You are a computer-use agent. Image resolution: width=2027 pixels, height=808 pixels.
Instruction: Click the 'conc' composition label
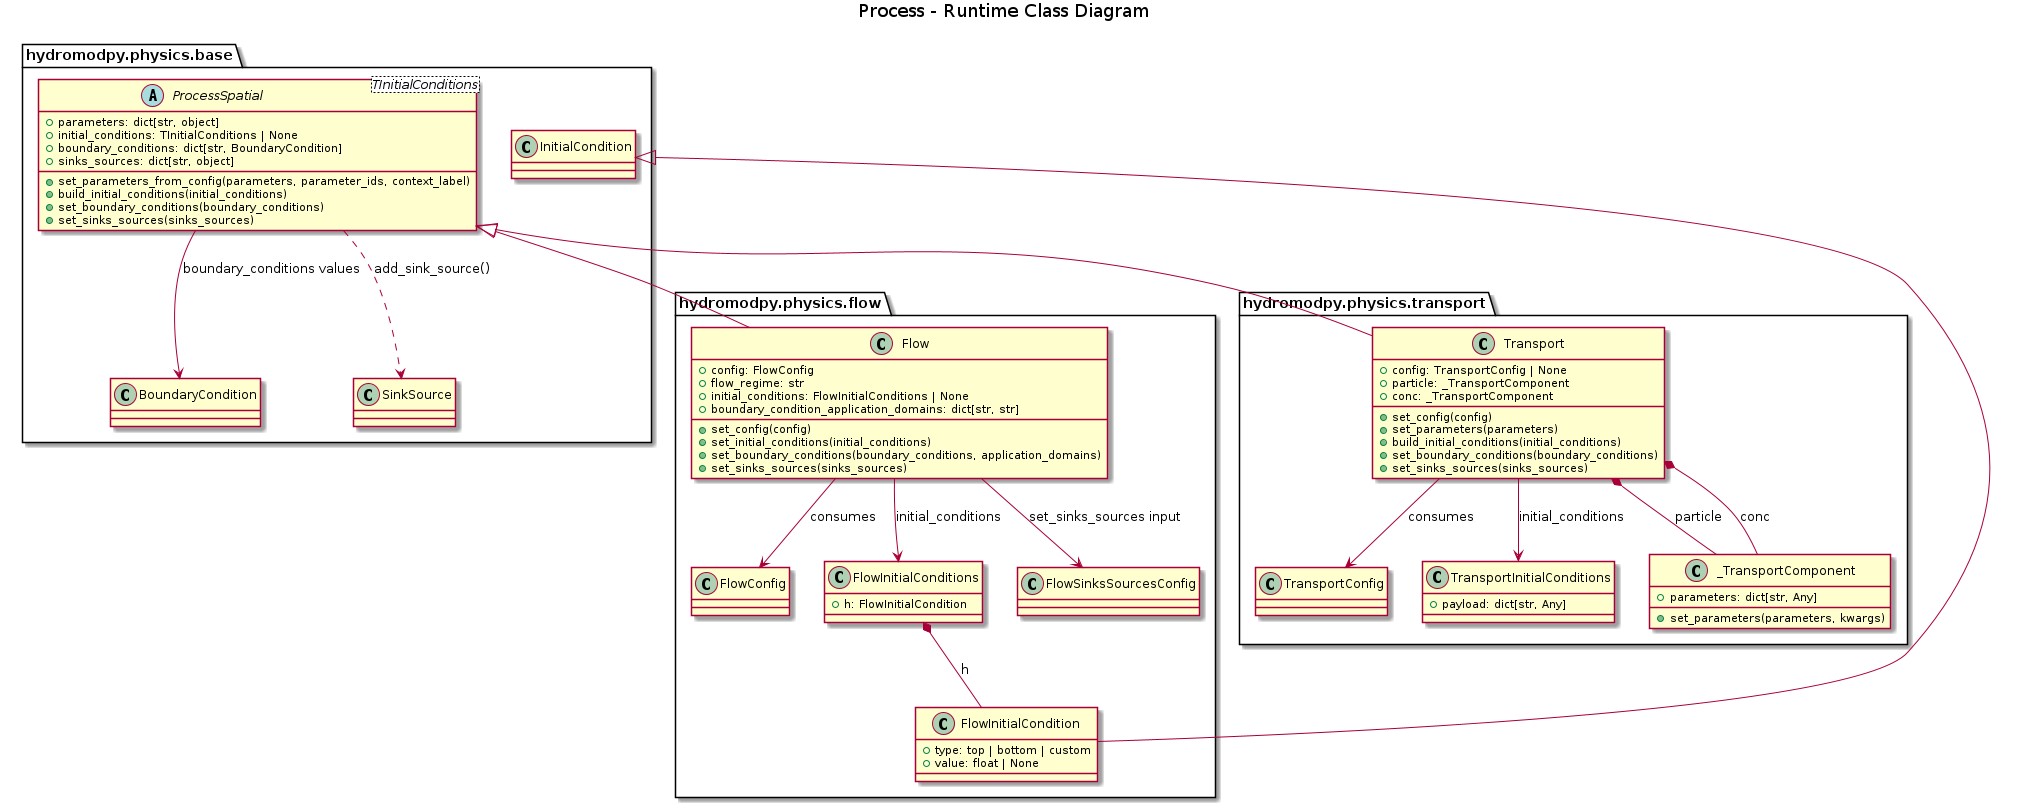(1755, 517)
